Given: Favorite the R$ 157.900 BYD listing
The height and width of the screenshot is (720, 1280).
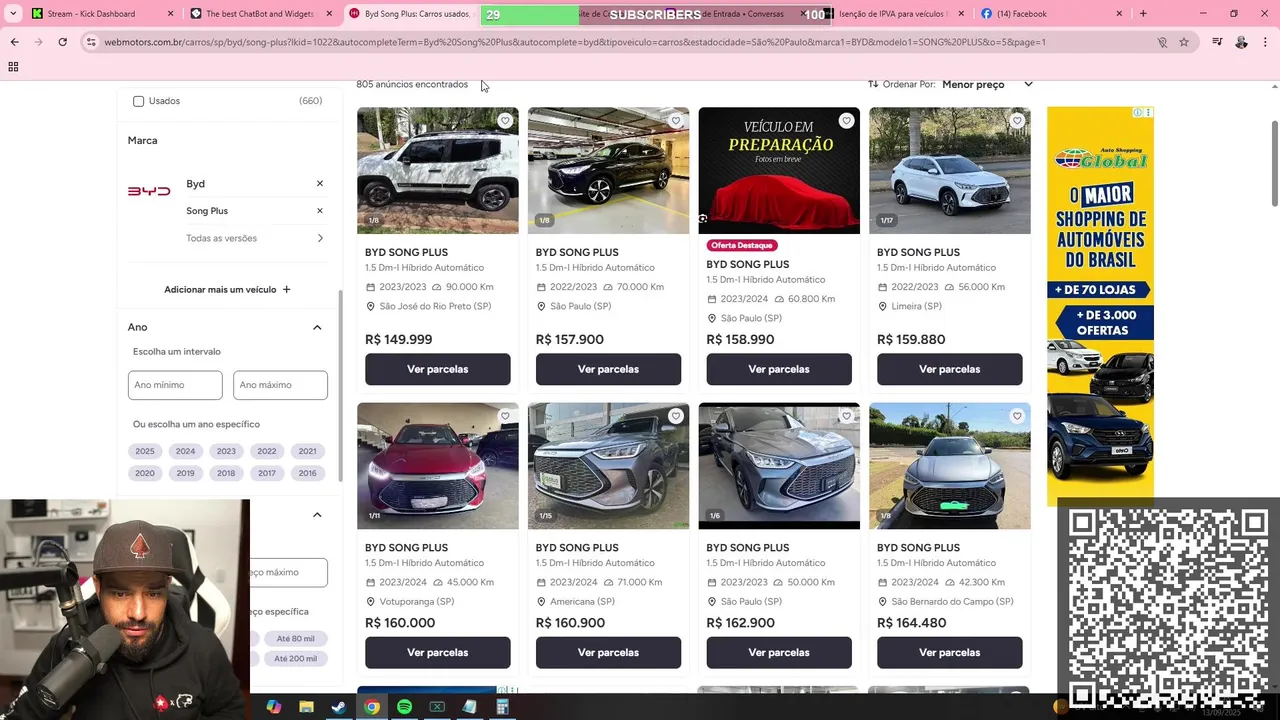Looking at the screenshot, I should [676, 121].
